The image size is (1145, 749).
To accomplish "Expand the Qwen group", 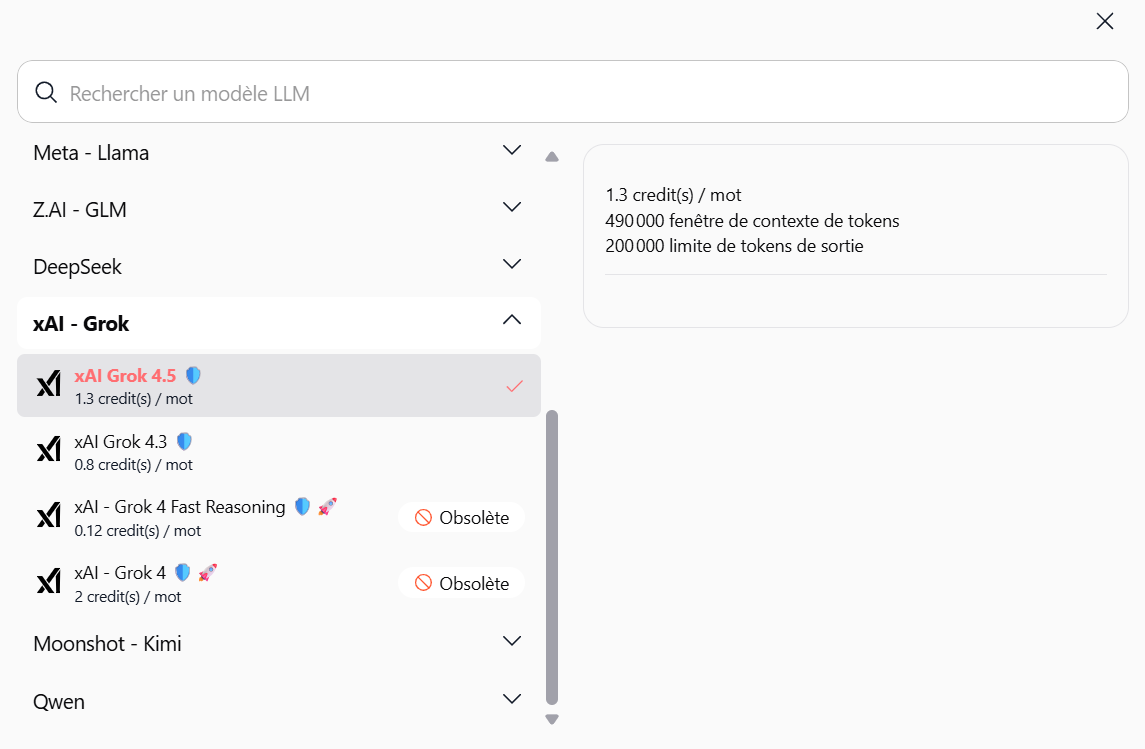I will [x=279, y=702].
